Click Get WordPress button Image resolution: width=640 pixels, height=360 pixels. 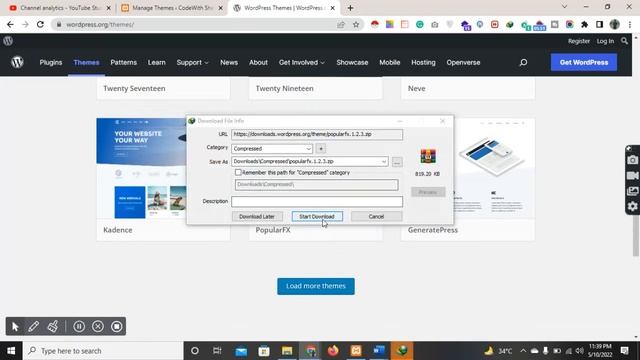[x=584, y=62]
